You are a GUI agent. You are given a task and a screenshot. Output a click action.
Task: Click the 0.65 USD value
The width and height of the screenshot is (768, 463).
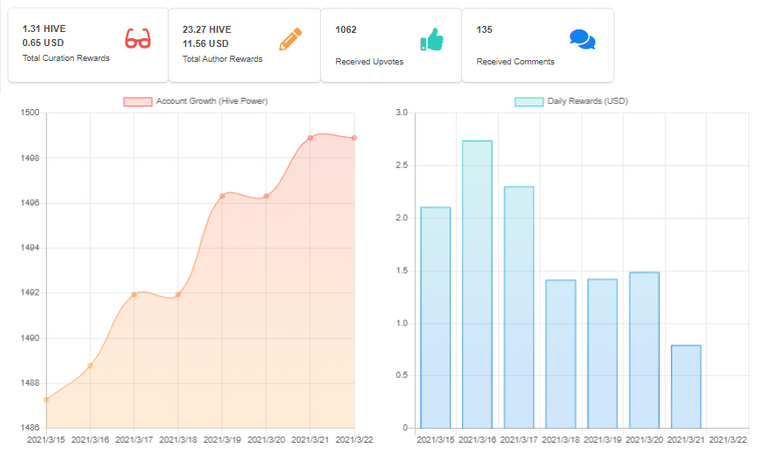(x=43, y=43)
